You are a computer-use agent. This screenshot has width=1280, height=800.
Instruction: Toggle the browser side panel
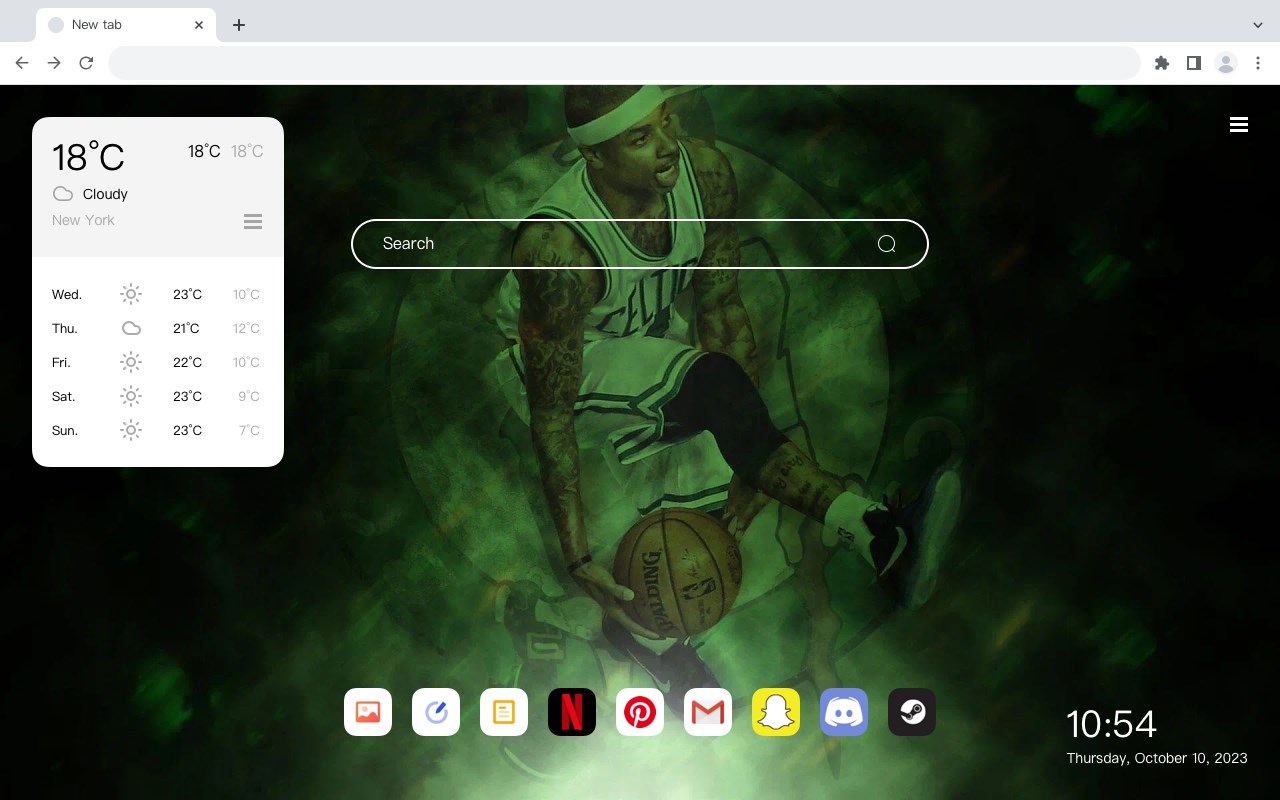click(1193, 63)
